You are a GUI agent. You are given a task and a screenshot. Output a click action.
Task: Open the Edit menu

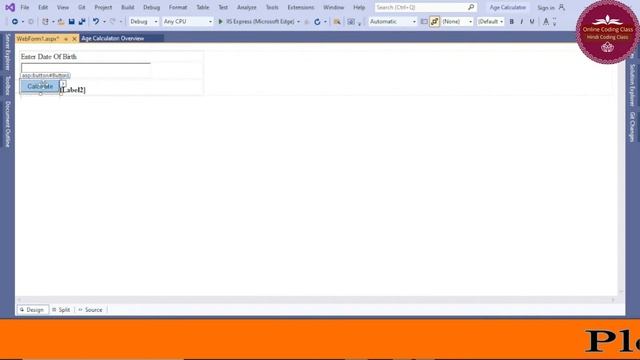[x=43, y=7]
